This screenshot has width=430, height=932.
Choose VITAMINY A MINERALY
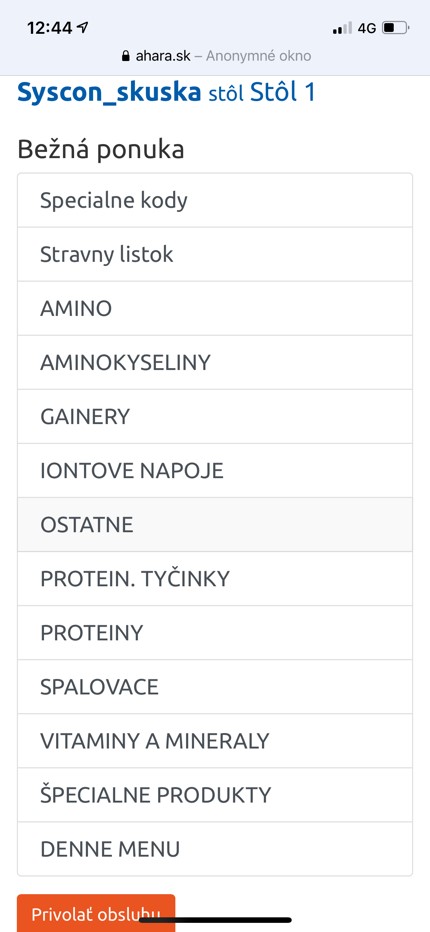click(x=215, y=741)
